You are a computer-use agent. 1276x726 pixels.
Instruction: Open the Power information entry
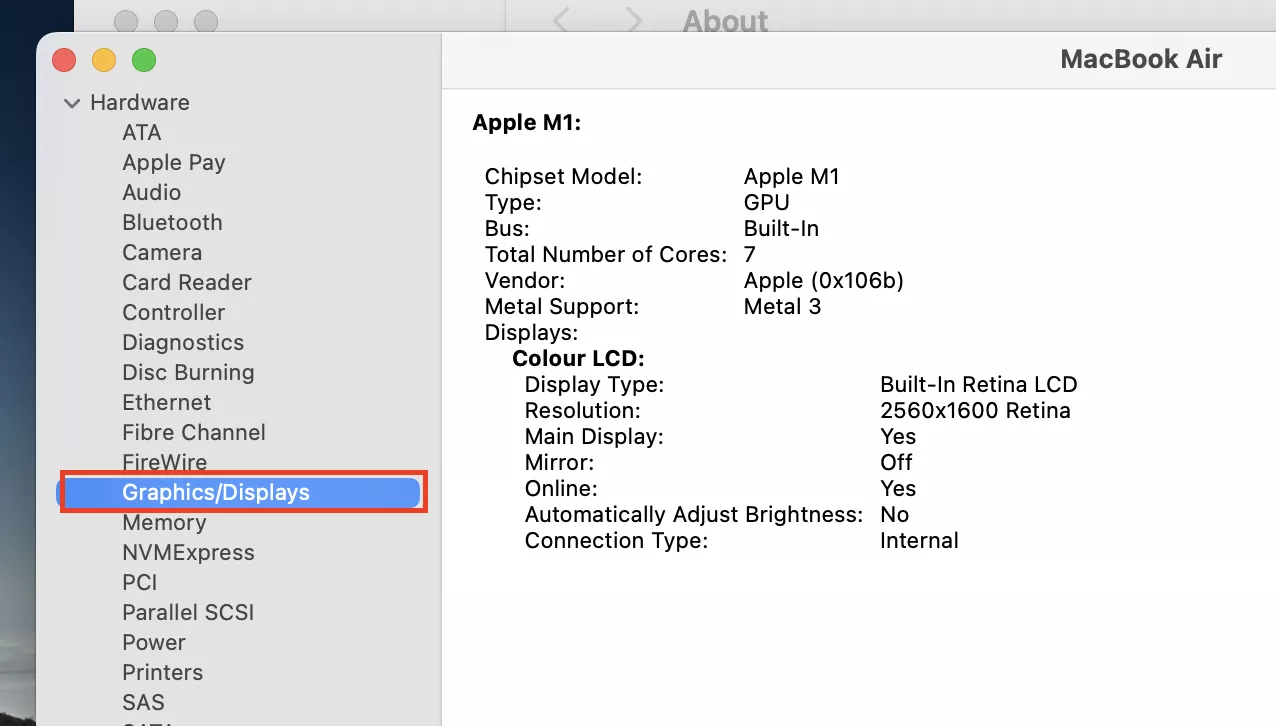coord(153,643)
